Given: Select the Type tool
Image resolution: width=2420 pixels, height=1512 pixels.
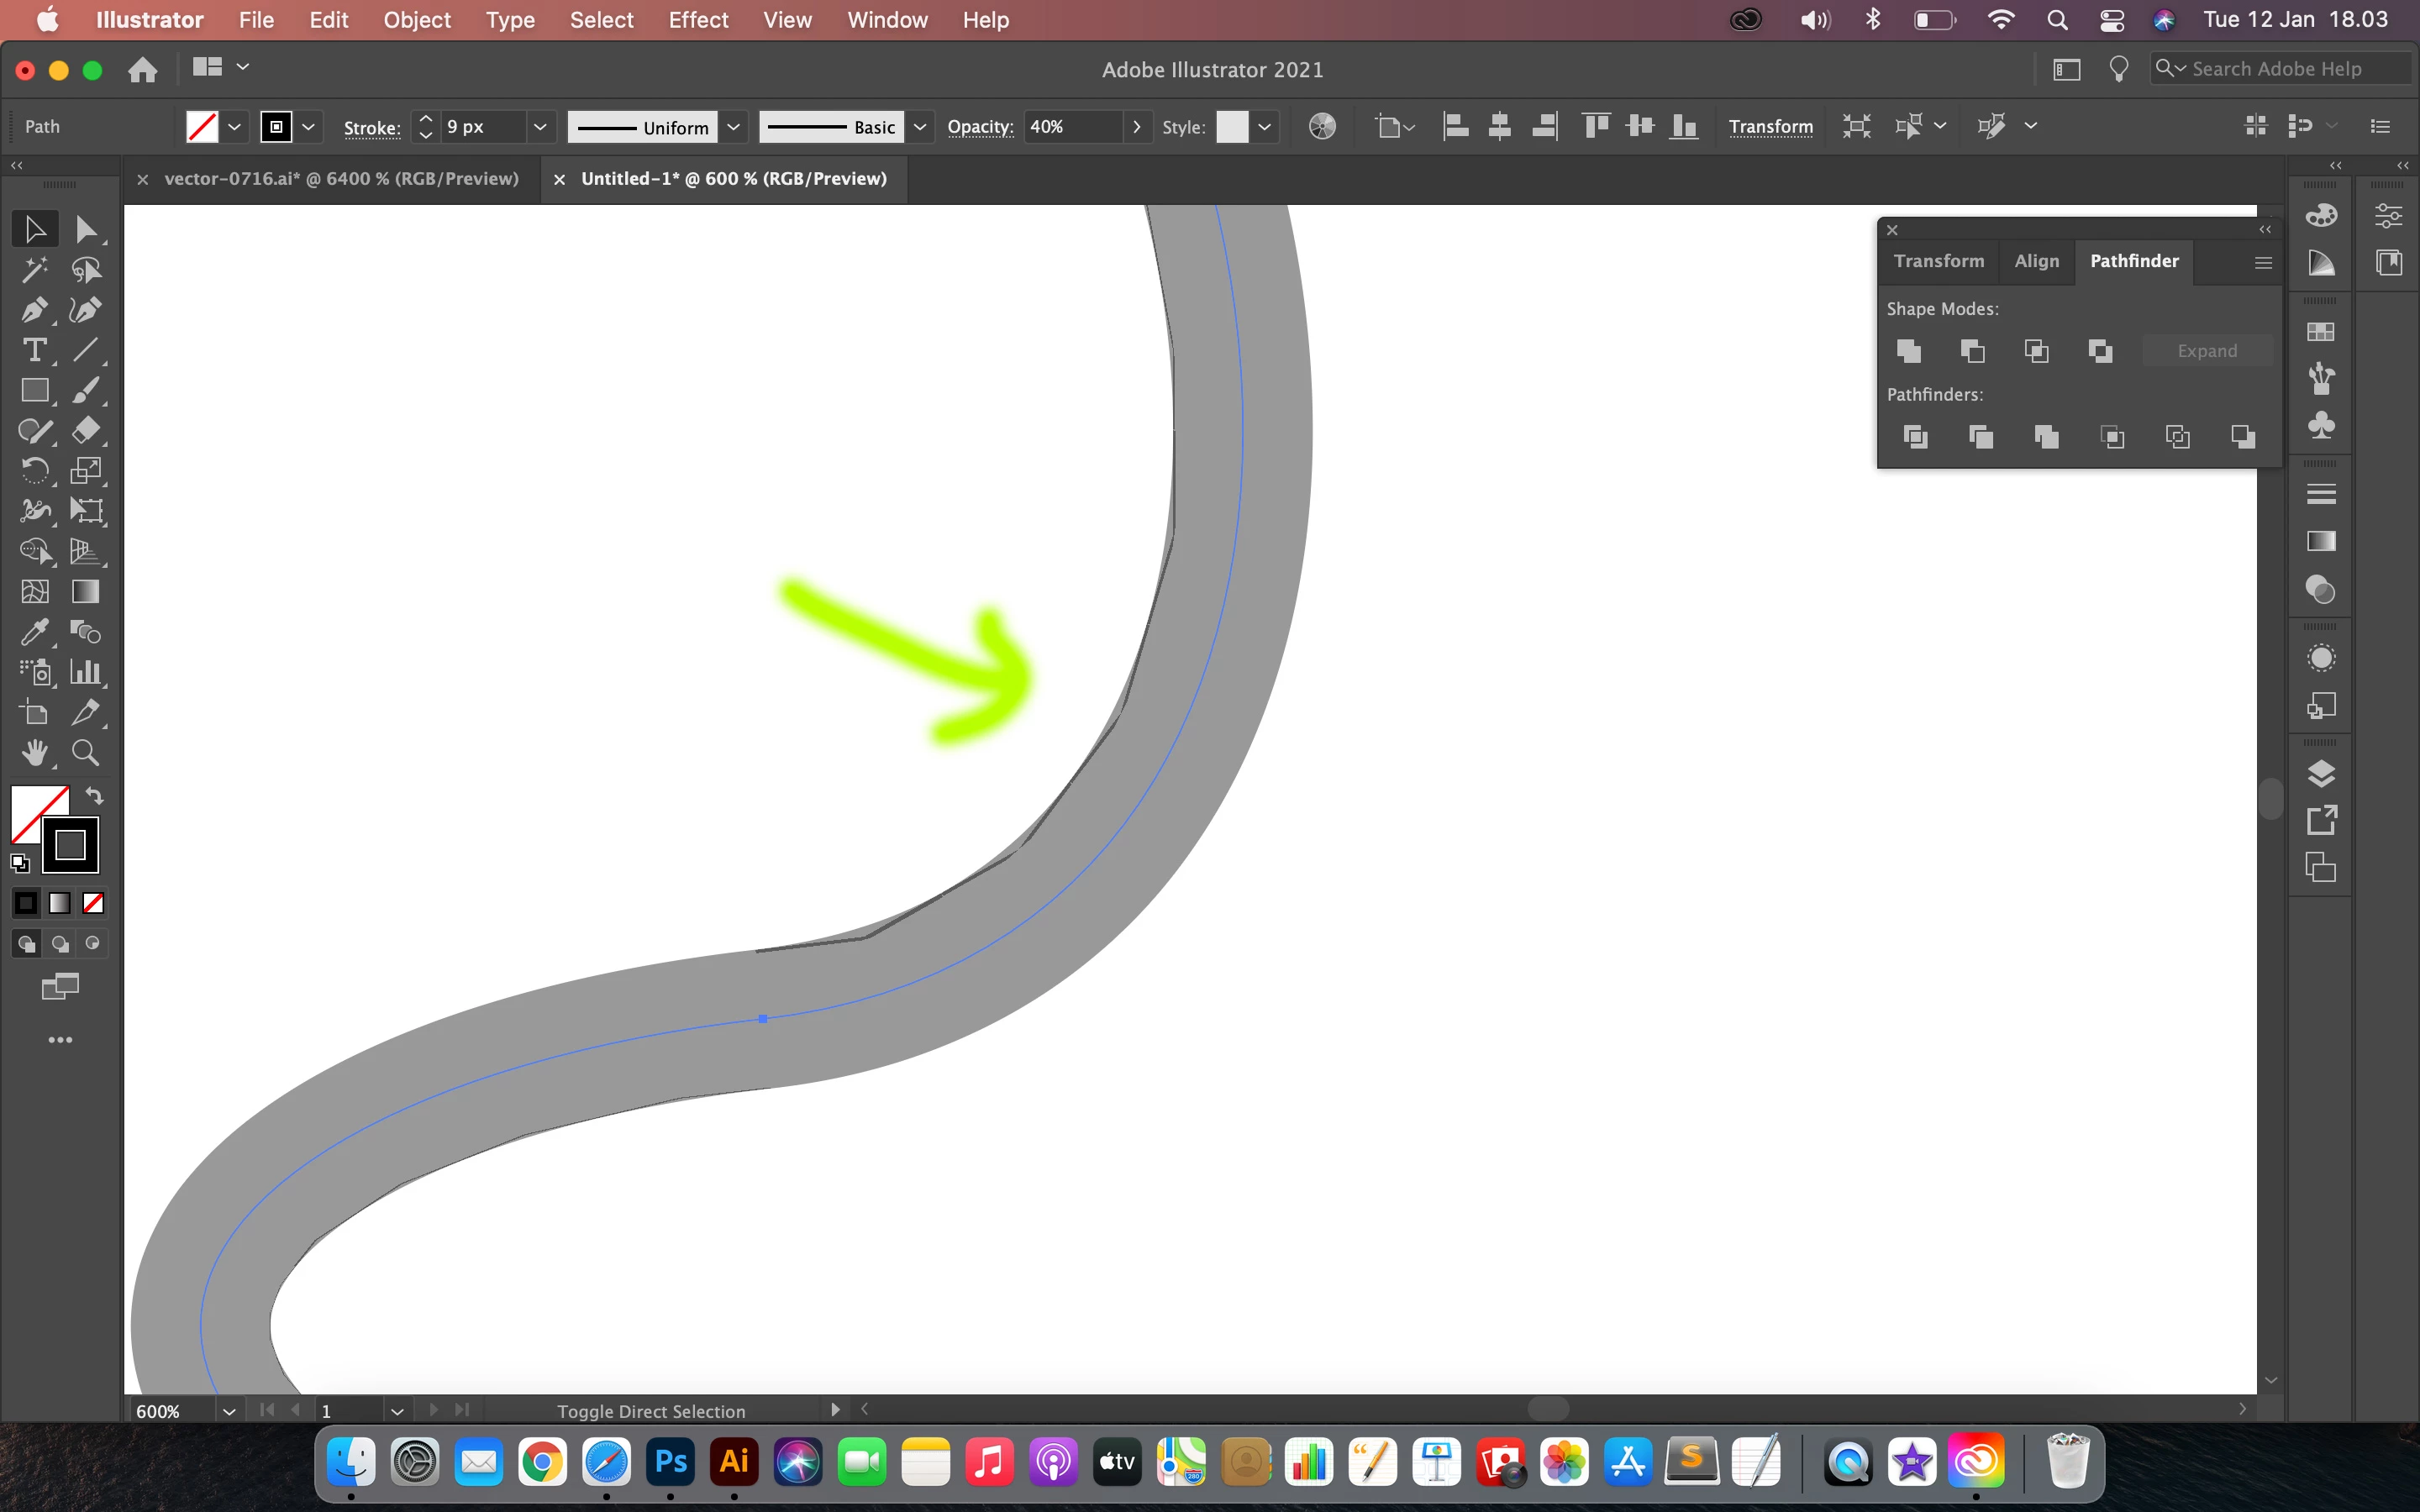Looking at the screenshot, I should [34, 350].
